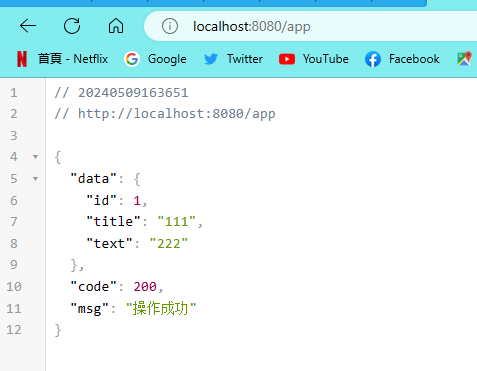Click the title value "111"
This screenshot has width=477, height=371.
(x=176, y=221)
